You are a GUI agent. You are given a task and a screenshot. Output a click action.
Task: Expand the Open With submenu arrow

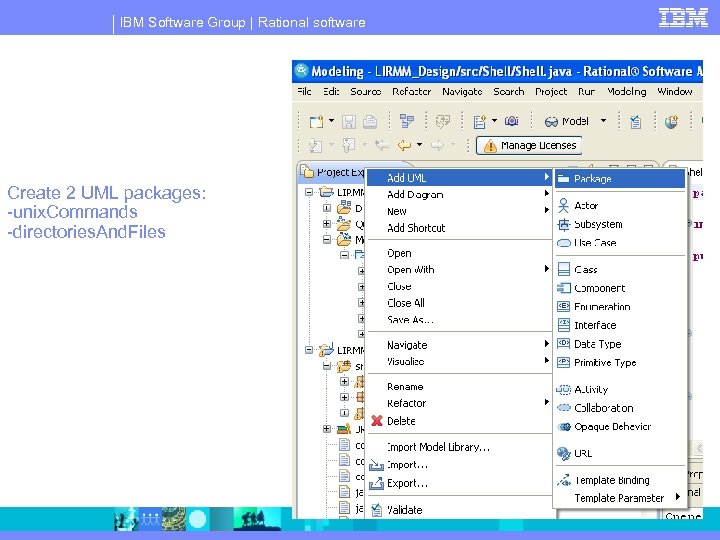pyautogui.click(x=546, y=268)
